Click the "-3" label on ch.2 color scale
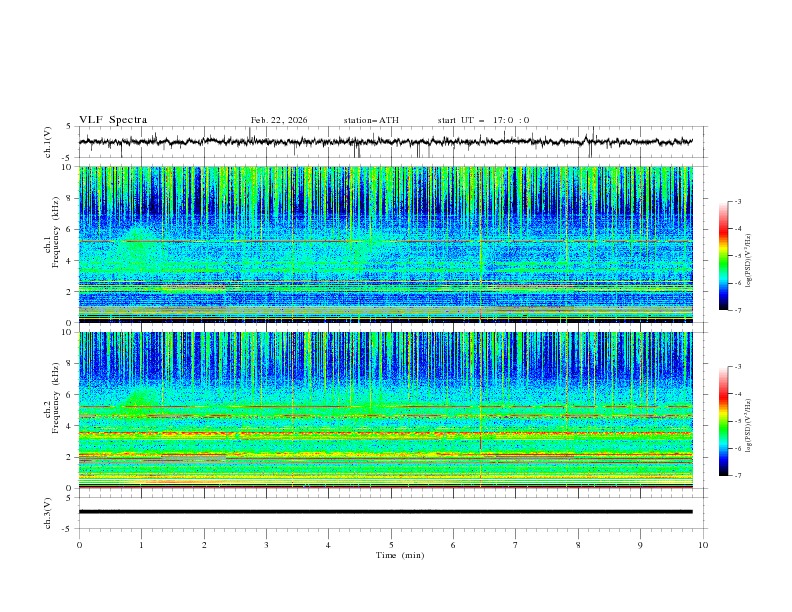792x612 pixels. click(738, 367)
